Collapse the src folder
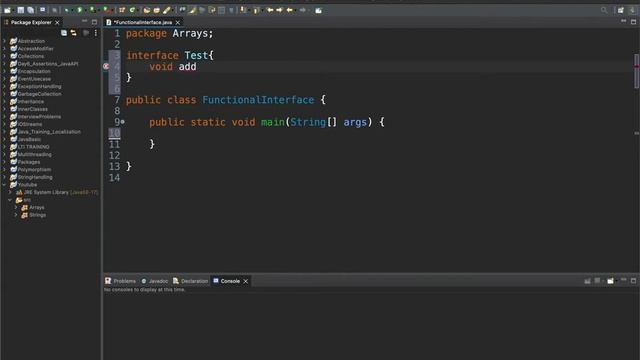The height and width of the screenshot is (360, 640). coord(10,200)
